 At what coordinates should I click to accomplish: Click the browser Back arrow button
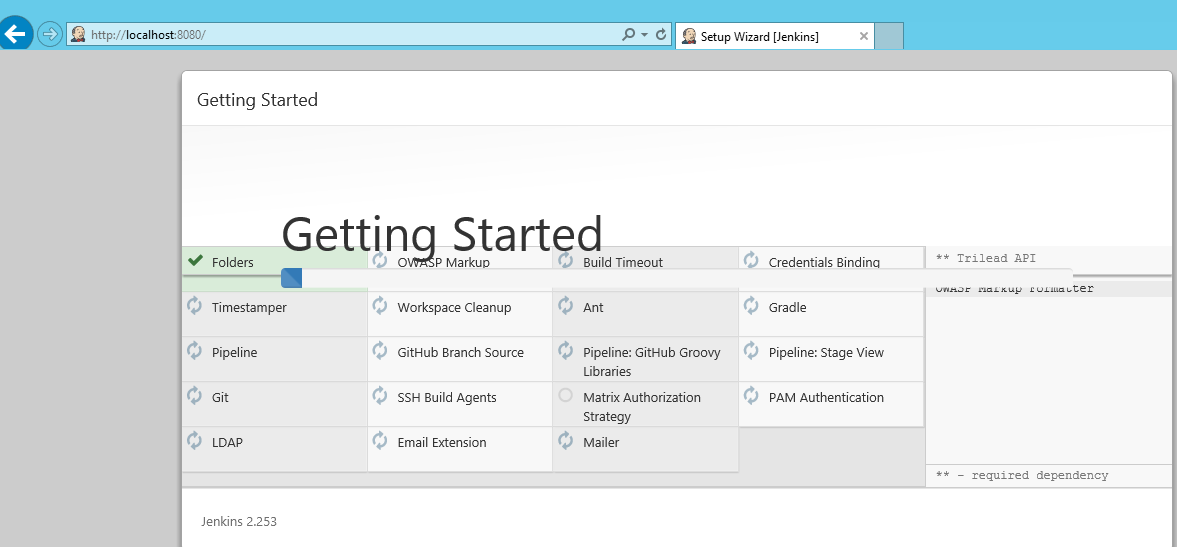tap(15, 34)
